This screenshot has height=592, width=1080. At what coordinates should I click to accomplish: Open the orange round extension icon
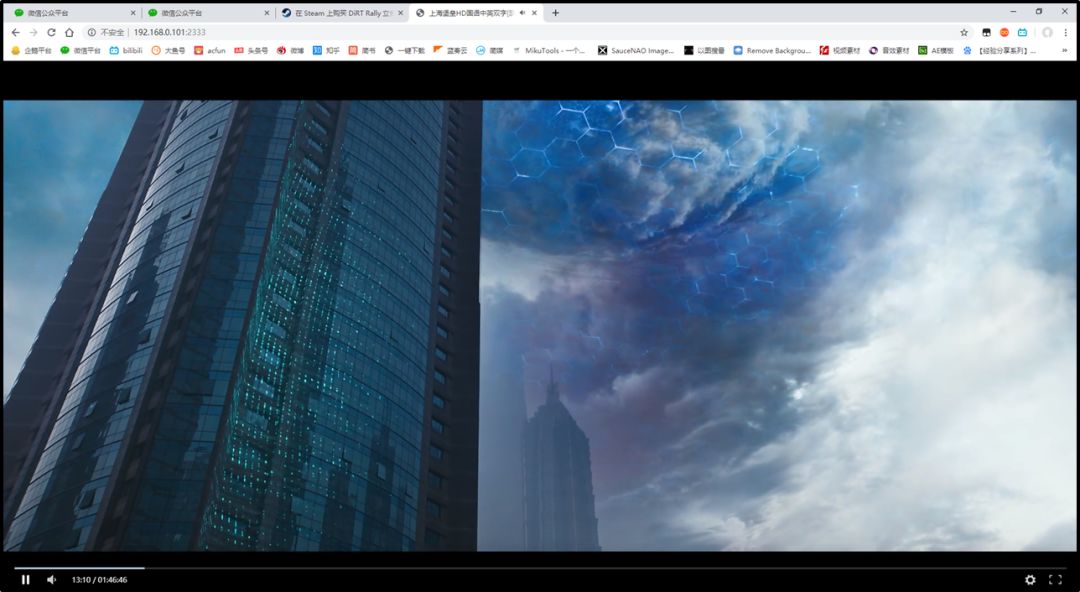click(1004, 32)
